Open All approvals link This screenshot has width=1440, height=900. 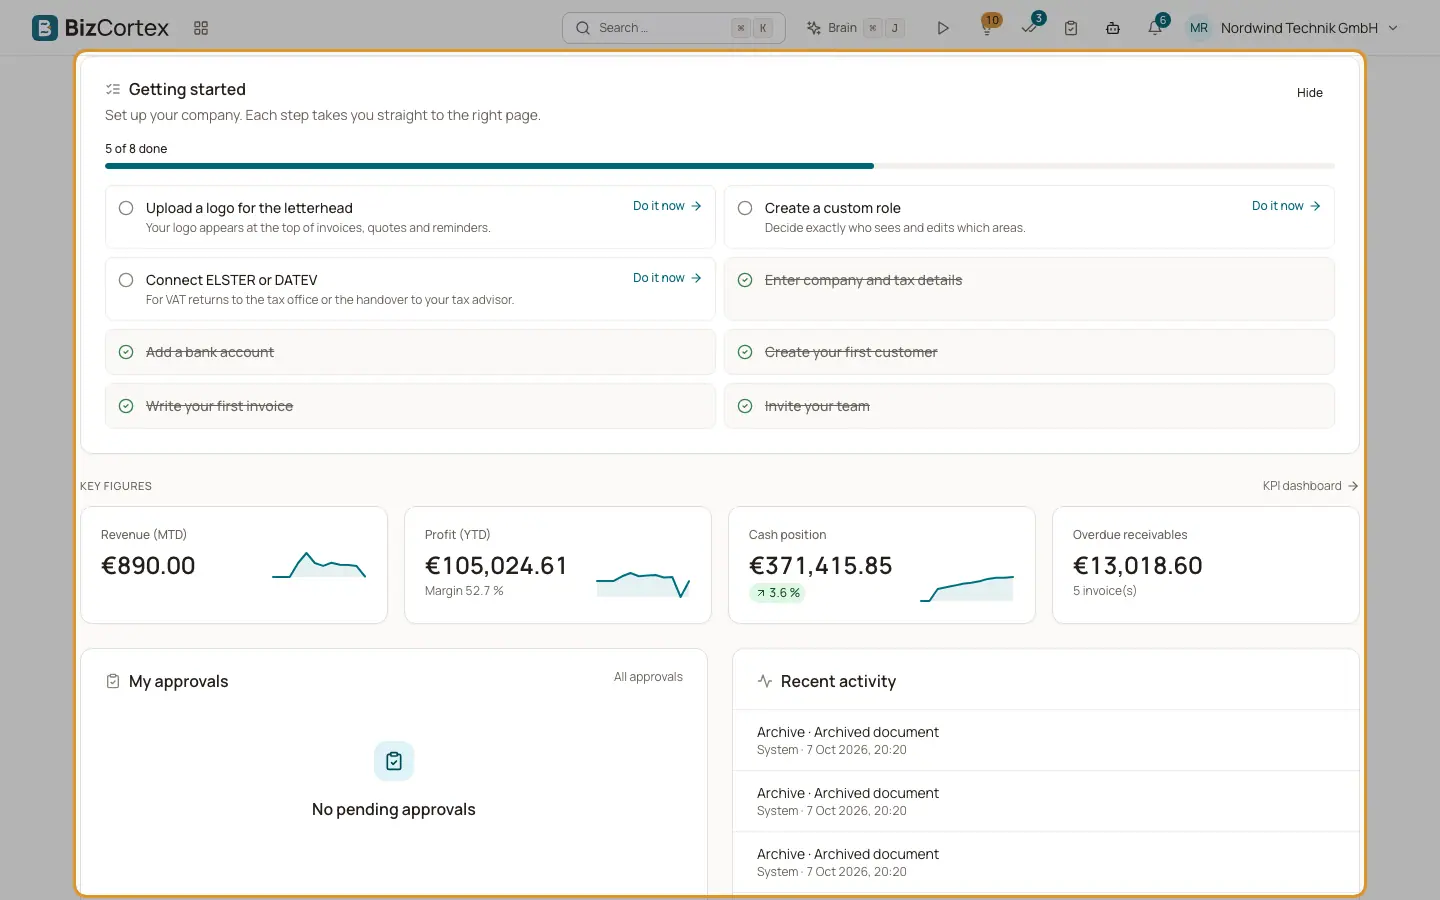(648, 677)
